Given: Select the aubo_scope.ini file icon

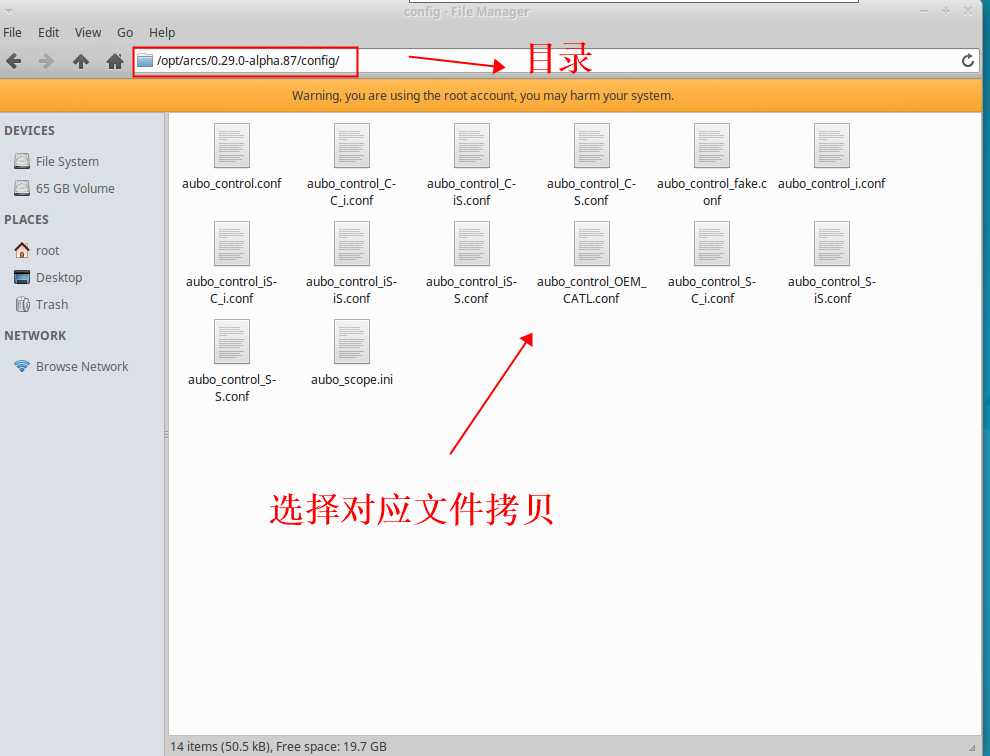Looking at the screenshot, I should [352, 341].
